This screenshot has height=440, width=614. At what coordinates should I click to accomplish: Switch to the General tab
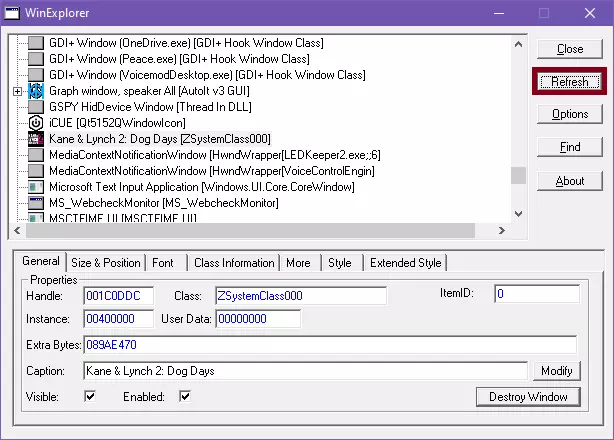[41, 261]
